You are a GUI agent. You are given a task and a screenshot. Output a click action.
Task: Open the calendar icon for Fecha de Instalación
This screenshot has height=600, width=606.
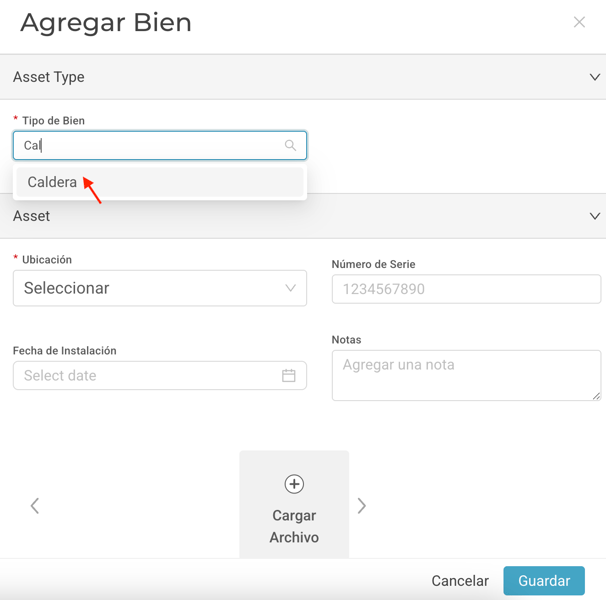(x=289, y=375)
